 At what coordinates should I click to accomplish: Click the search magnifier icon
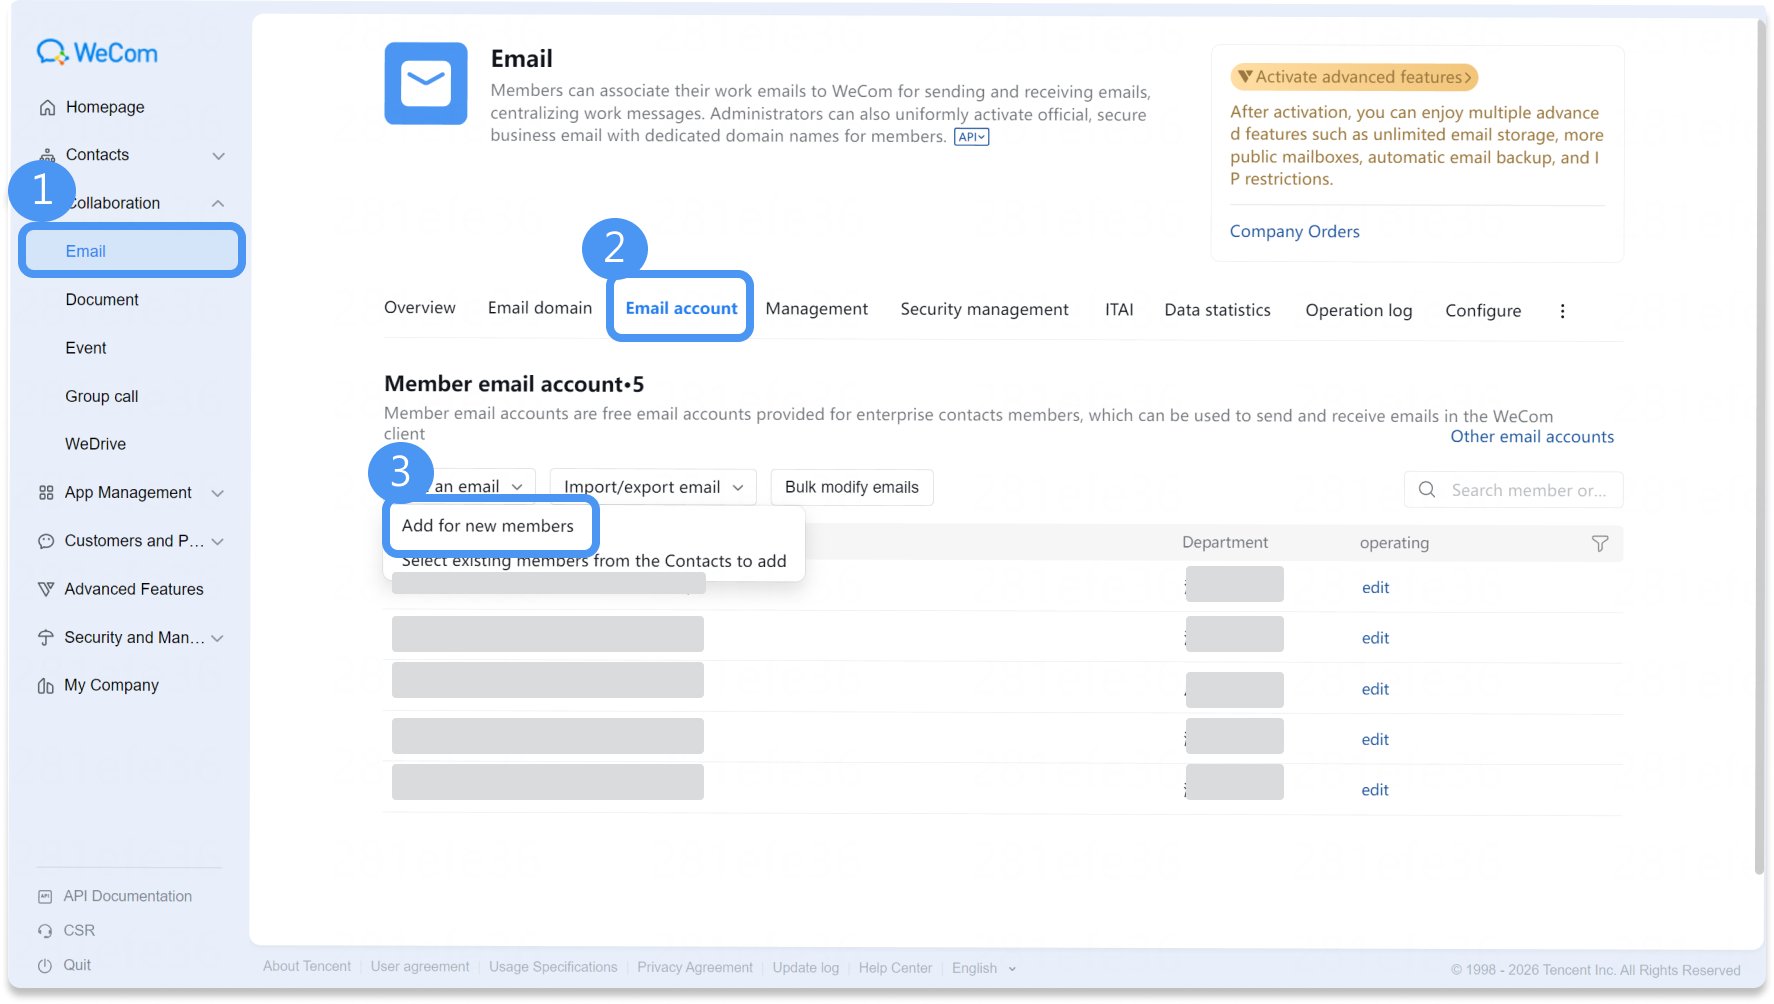pyautogui.click(x=1427, y=490)
